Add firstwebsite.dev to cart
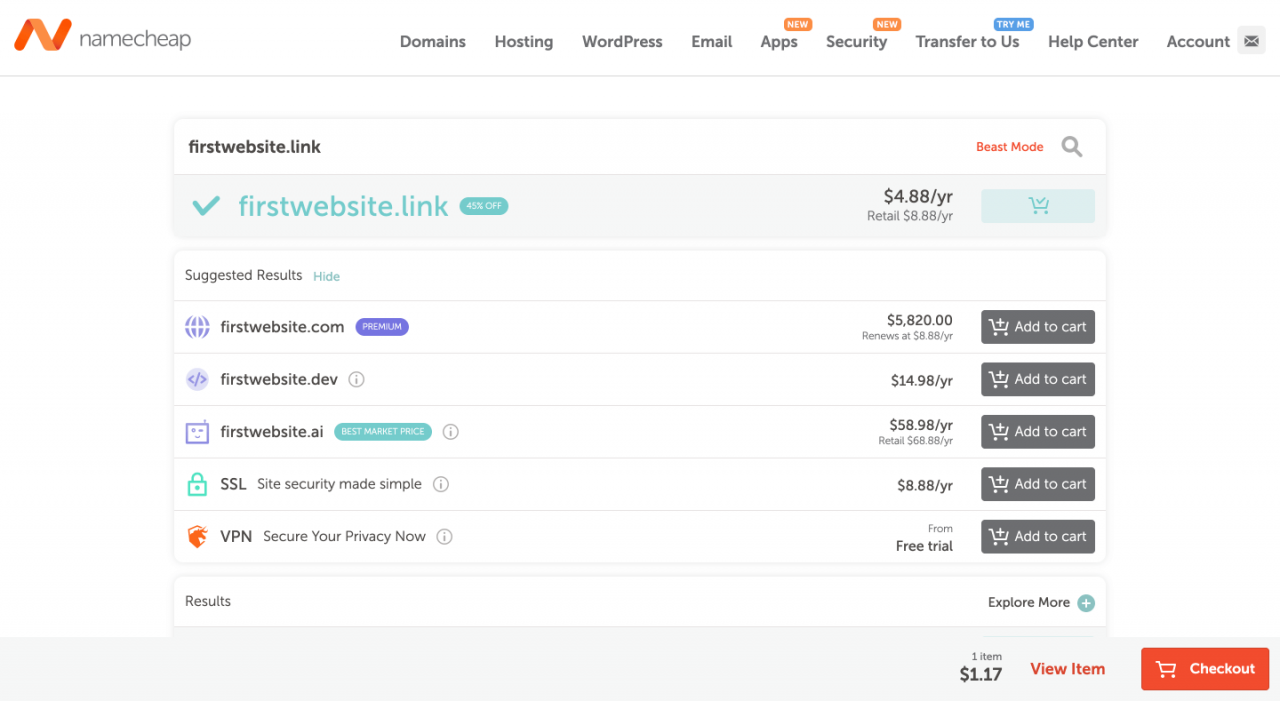This screenshot has width=1280, height=701. 1038,379
